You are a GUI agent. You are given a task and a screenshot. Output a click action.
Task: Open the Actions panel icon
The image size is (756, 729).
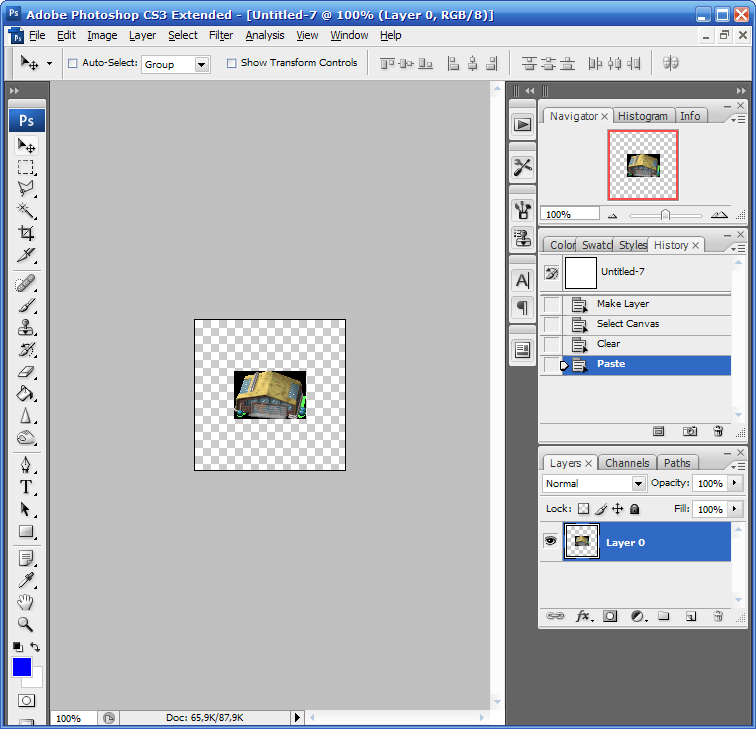522,125
